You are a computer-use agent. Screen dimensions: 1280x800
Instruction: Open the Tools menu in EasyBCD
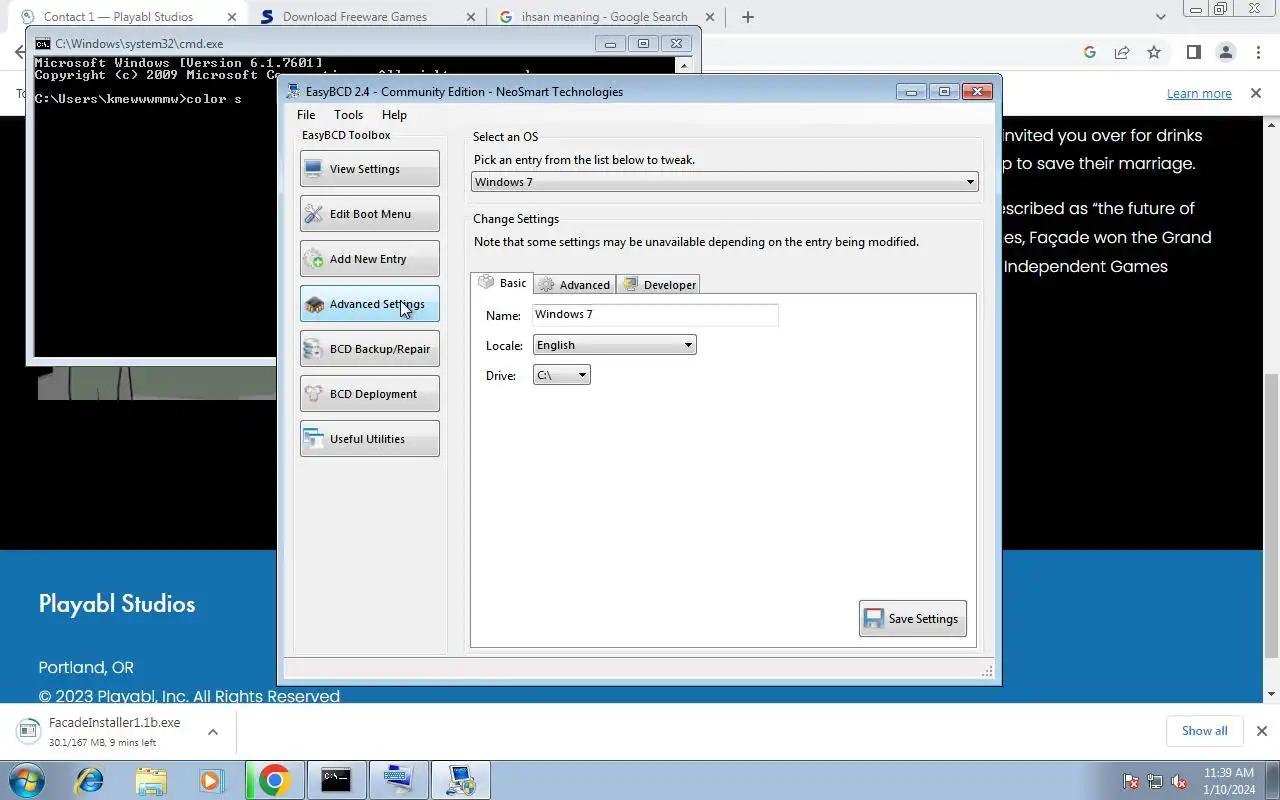(348, 115)
